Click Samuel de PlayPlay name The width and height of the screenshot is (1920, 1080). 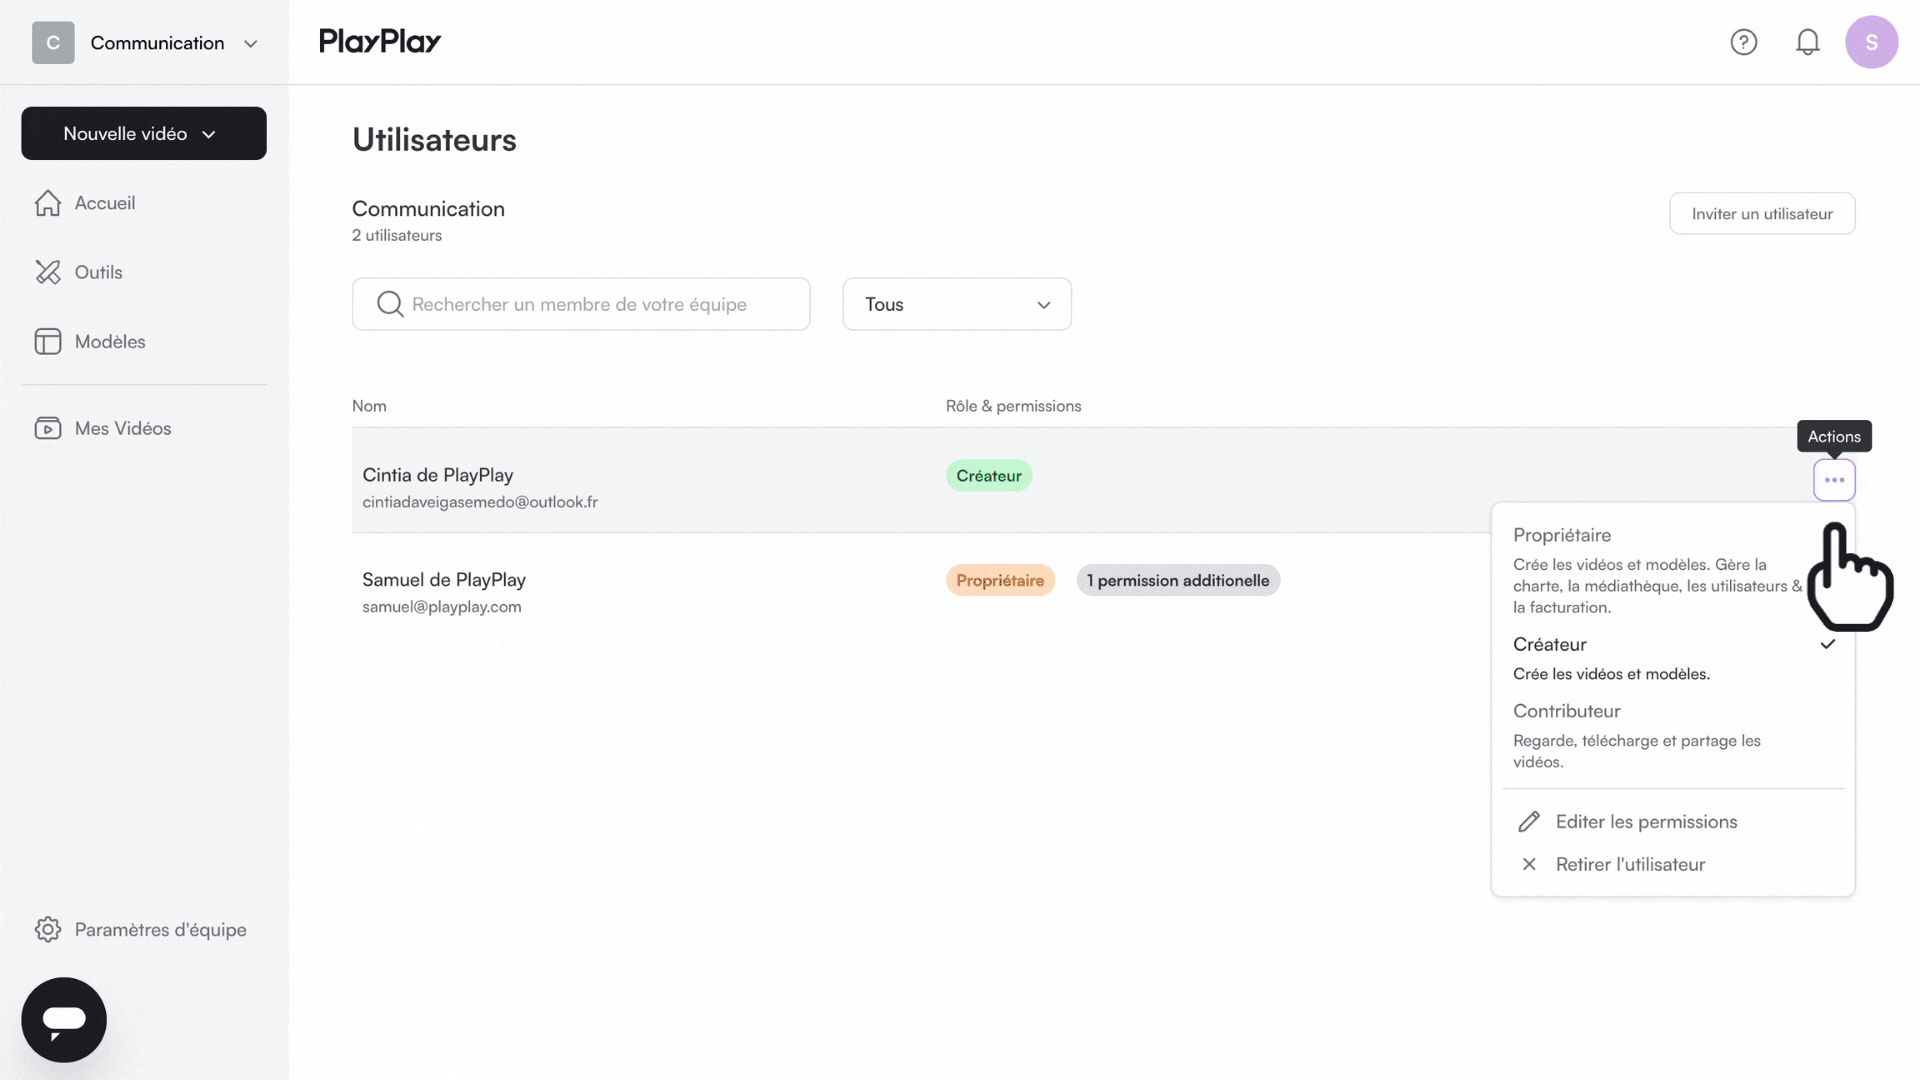point(444,580)
